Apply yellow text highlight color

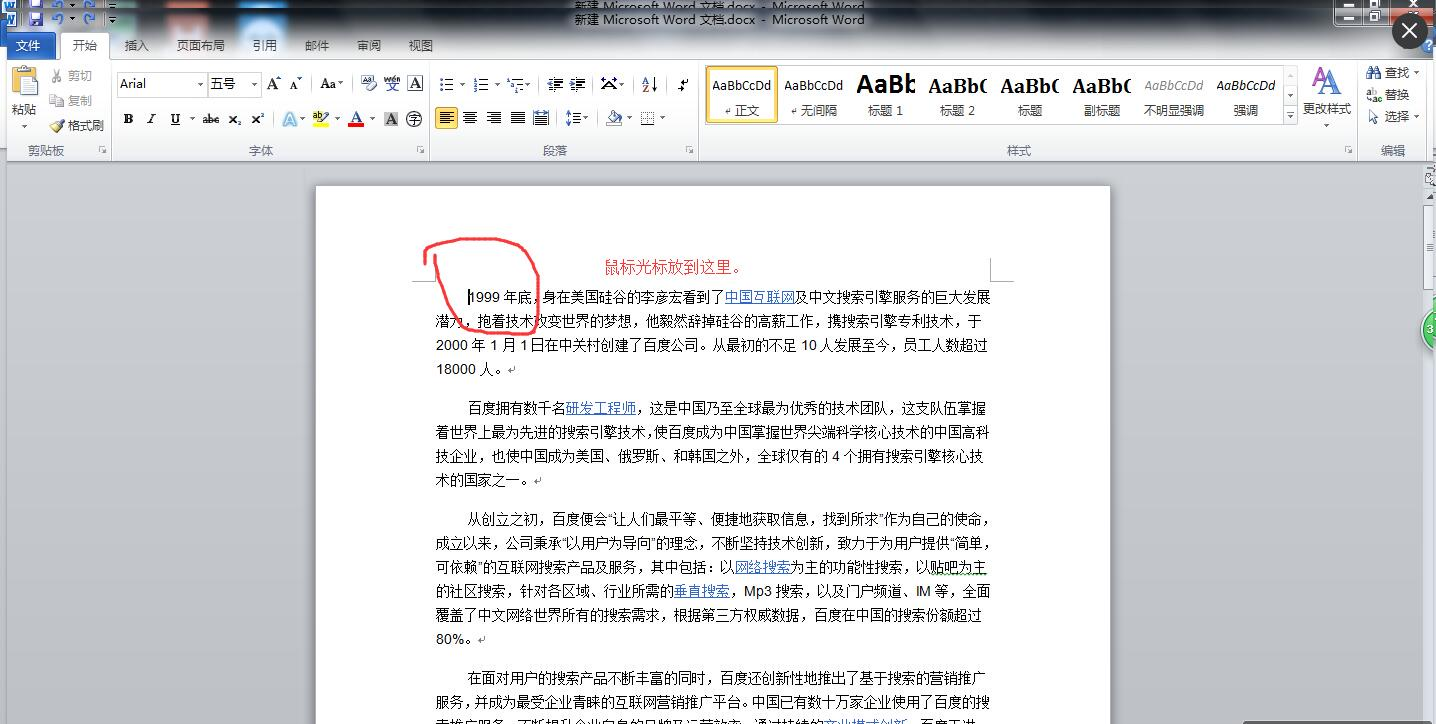point(320,119)
